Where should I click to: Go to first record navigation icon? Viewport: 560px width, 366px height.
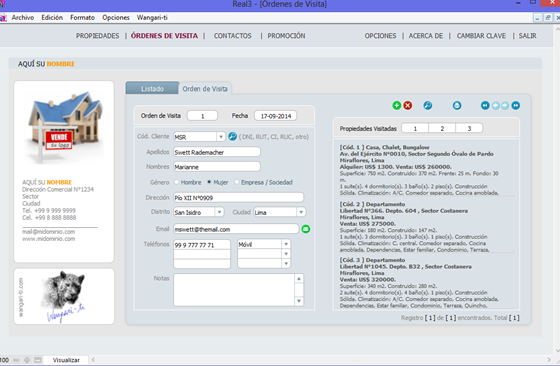(x=485, y=105)
